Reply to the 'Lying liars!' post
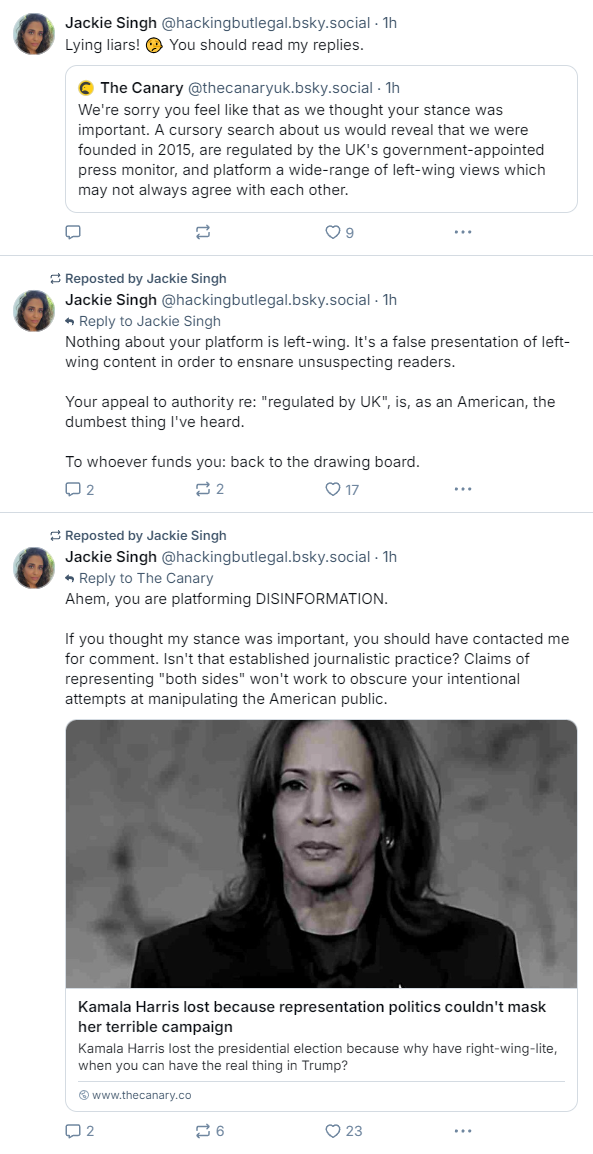This screenshot has width=593, height=1154. tap(73, 233)
